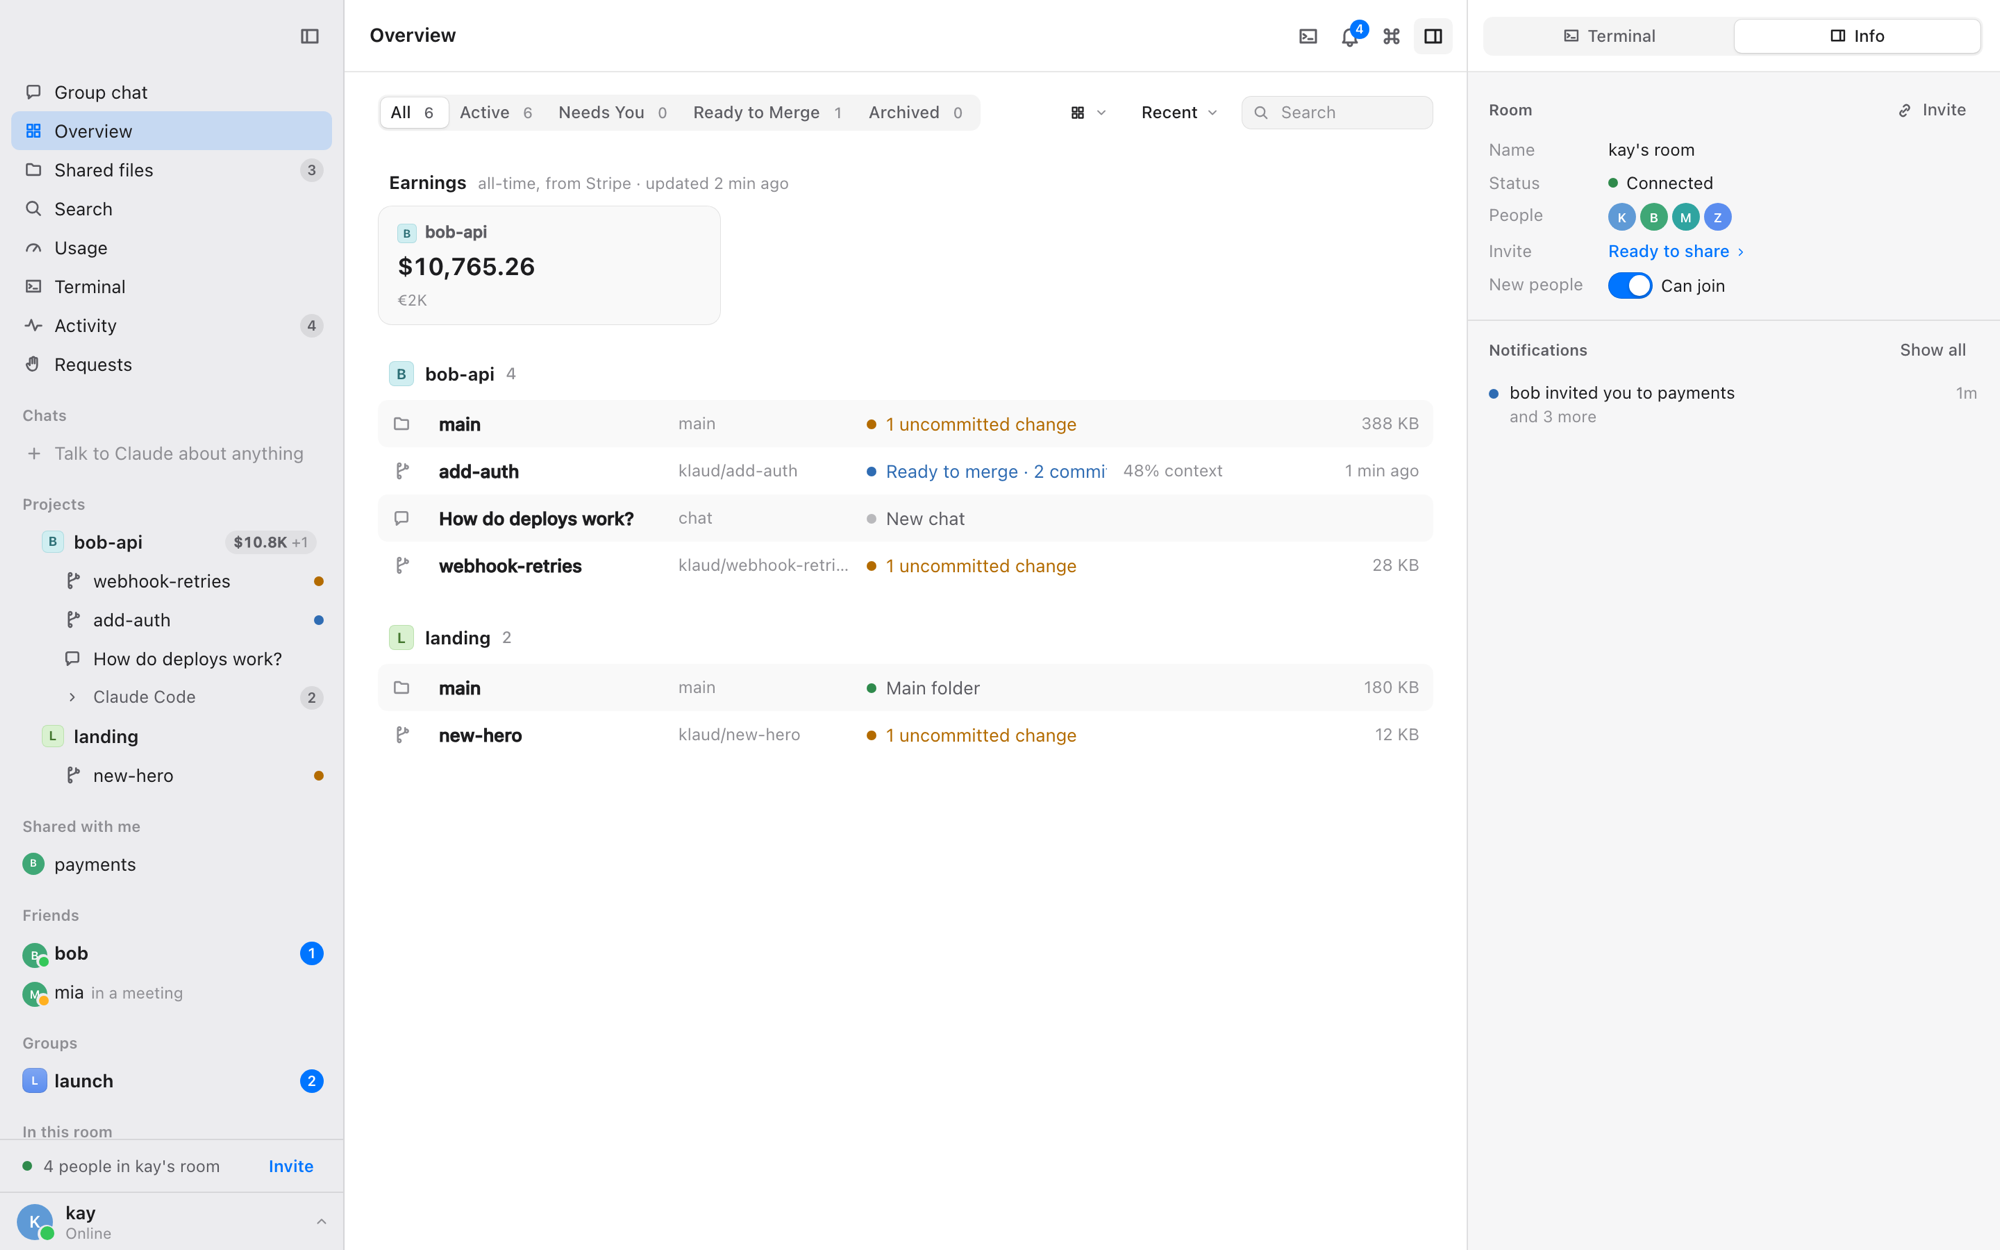Select the All filter tab

(x=413, y=113)
